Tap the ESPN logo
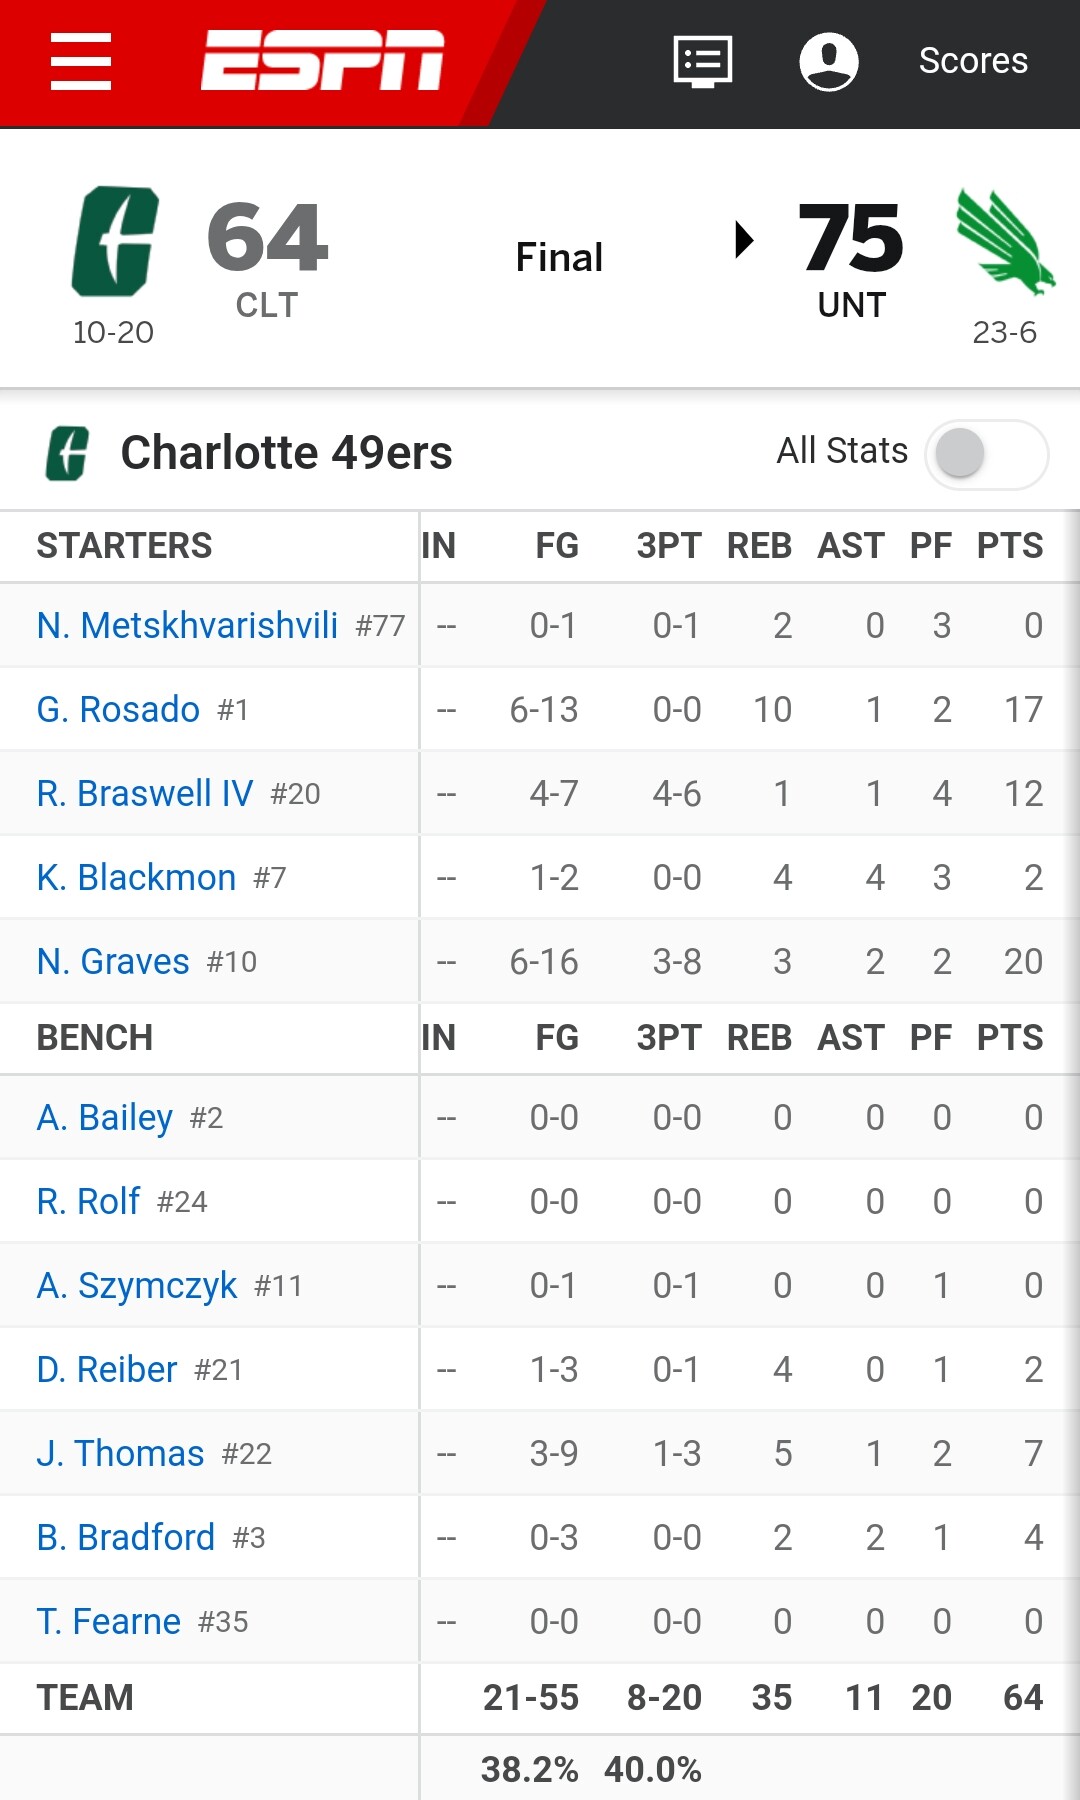This screenshot has height=1800, width=1080. [322, 60]
